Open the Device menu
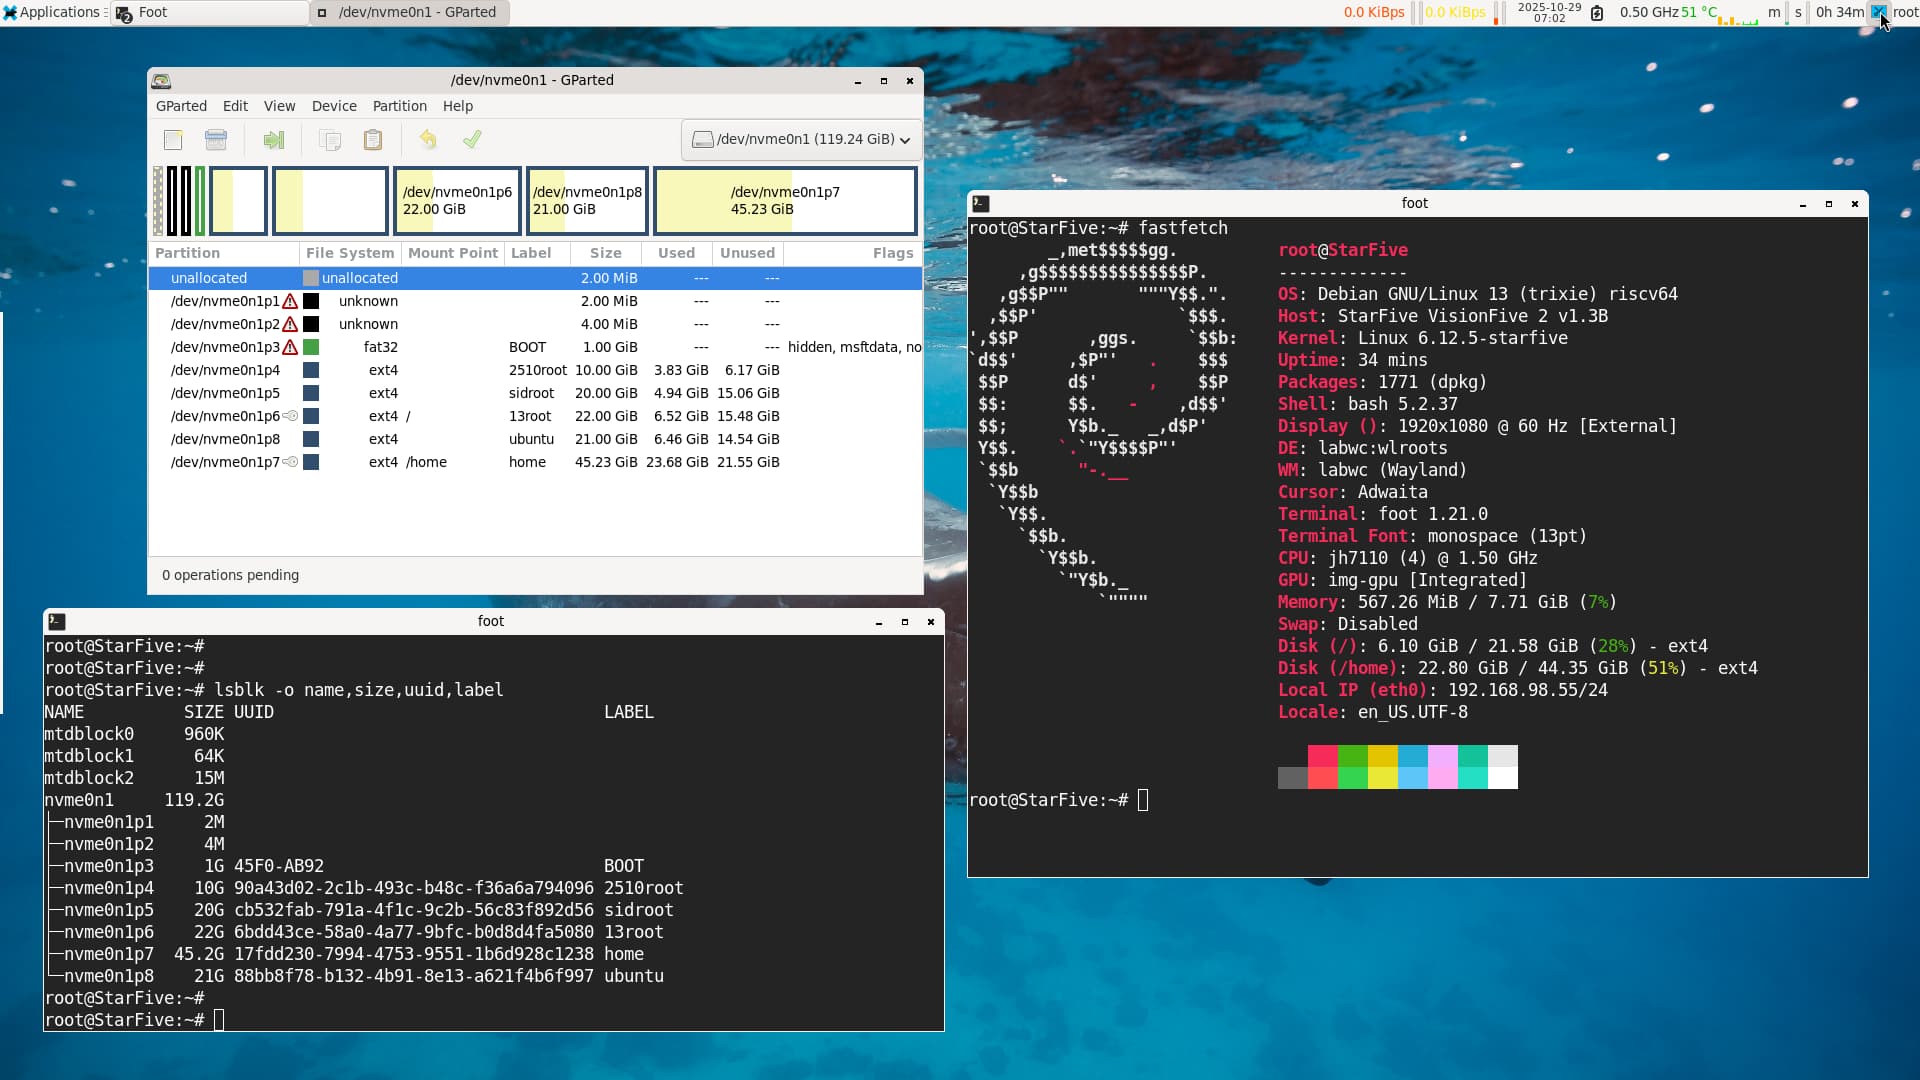 334,106
